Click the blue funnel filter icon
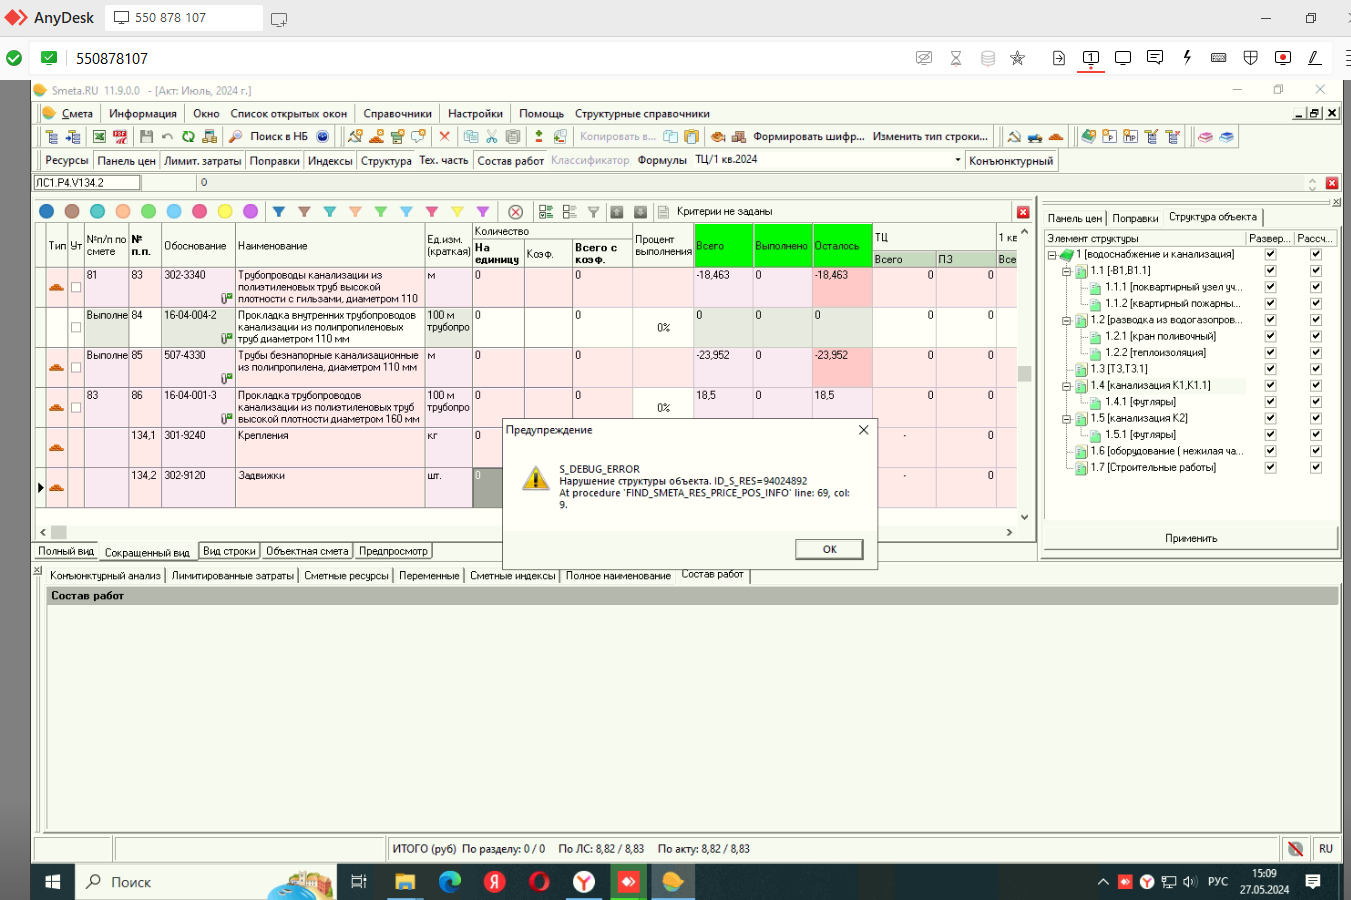The image size is (1351, 900). [x=279, y=211]
